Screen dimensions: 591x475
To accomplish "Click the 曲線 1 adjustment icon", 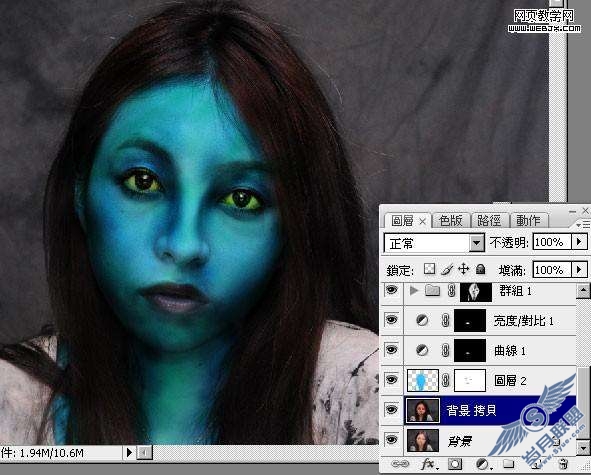I will click(422, 350).
